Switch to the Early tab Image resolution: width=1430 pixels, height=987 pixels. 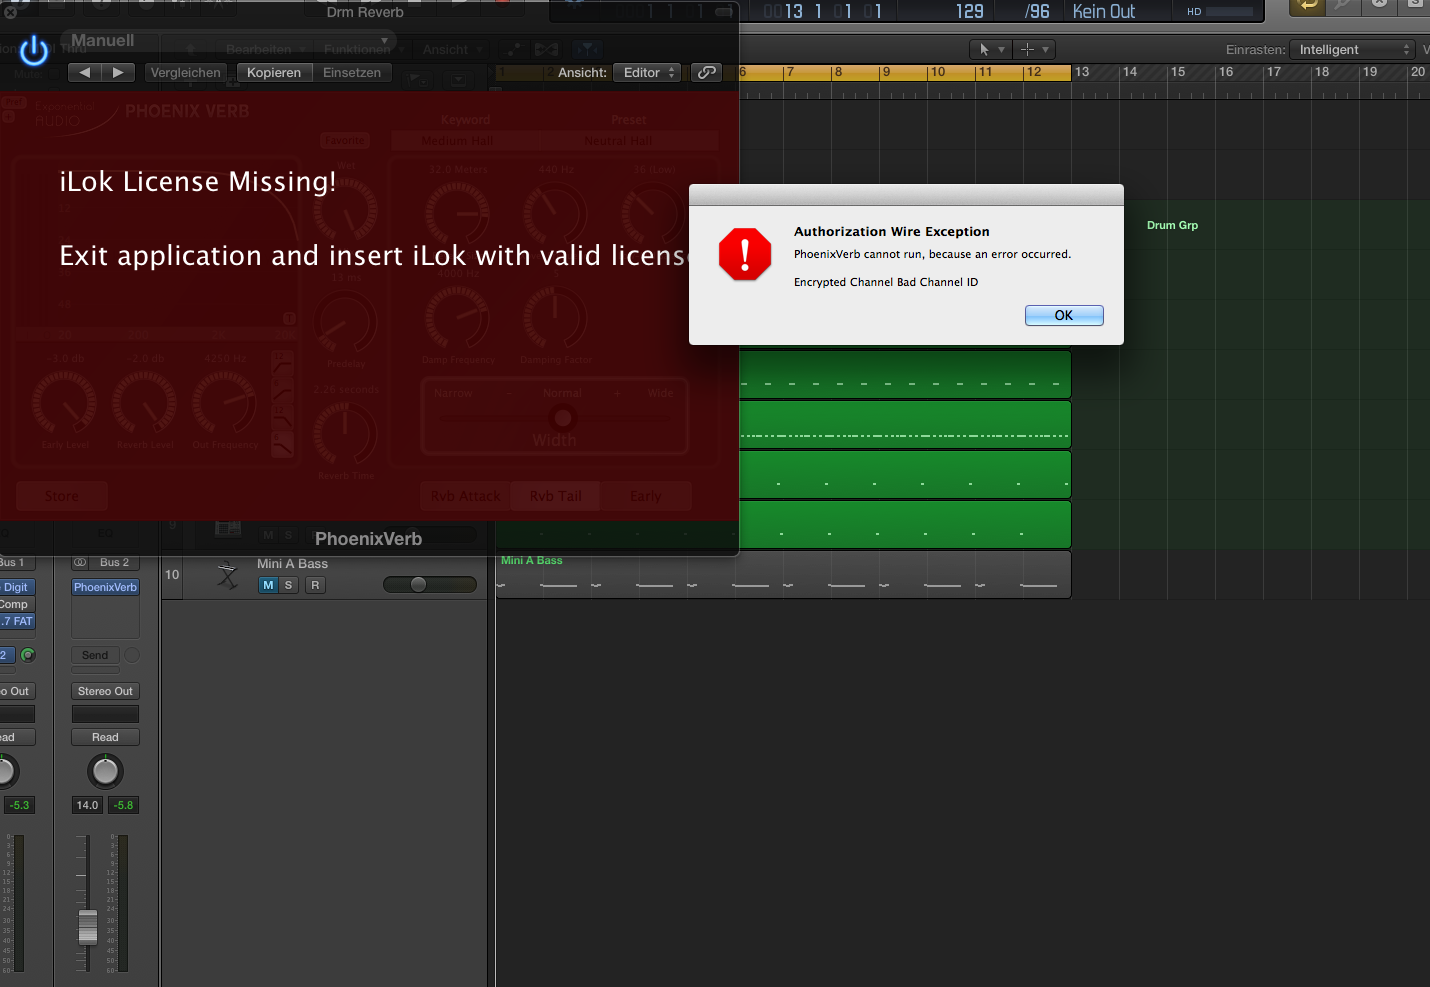tap(645, 496)
